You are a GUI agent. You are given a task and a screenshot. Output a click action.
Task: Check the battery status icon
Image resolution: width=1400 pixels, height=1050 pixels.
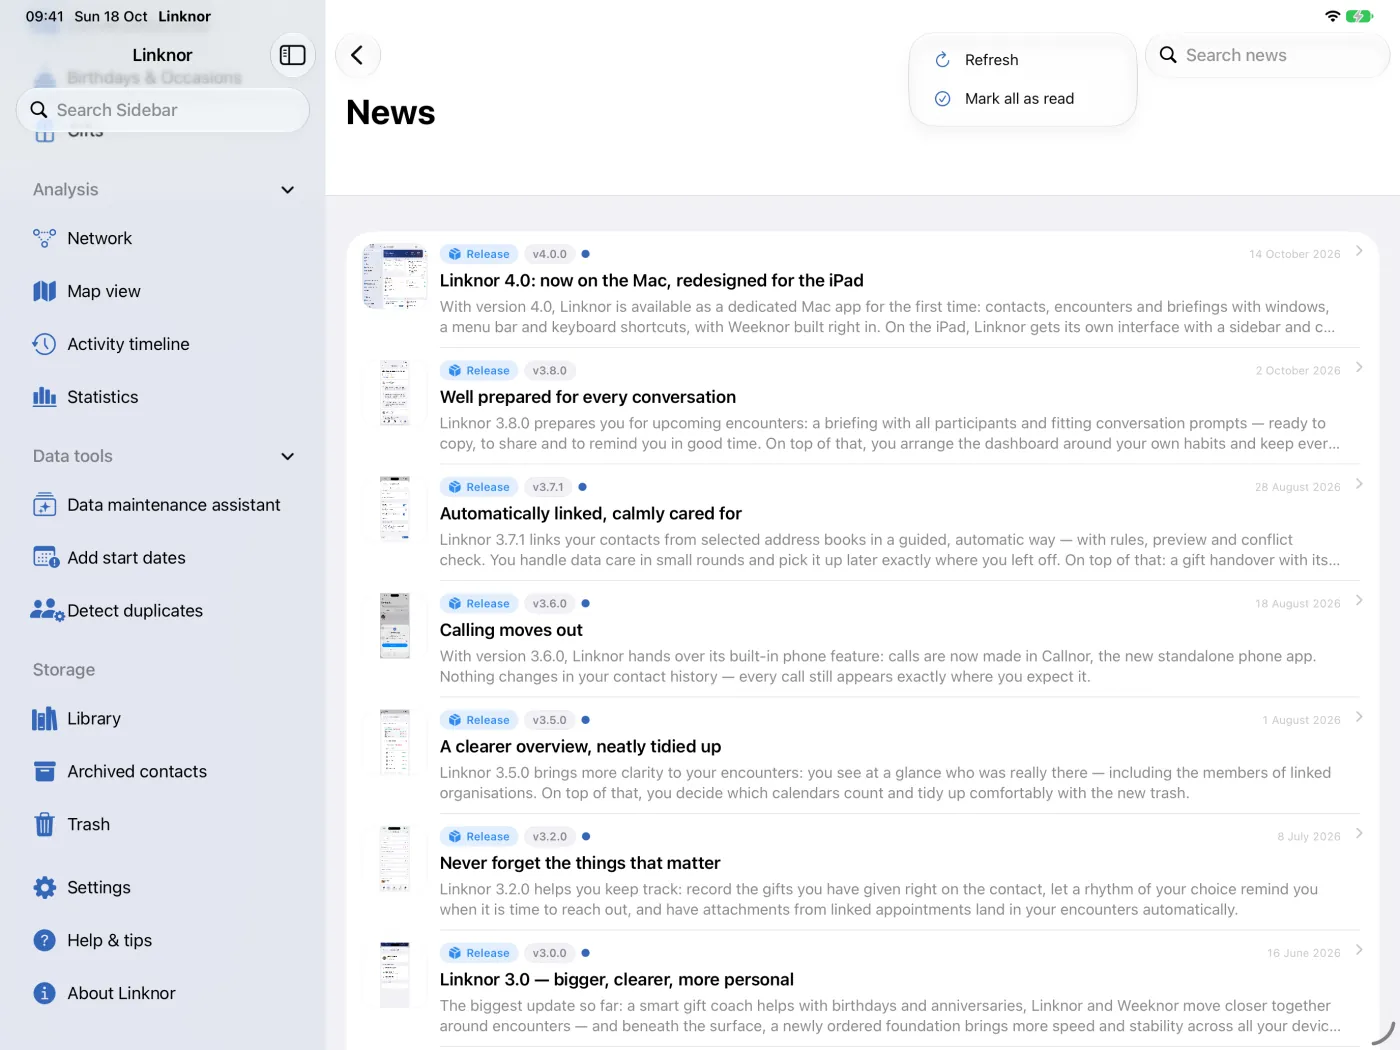pyautogui.click(x=1359, y=16)
